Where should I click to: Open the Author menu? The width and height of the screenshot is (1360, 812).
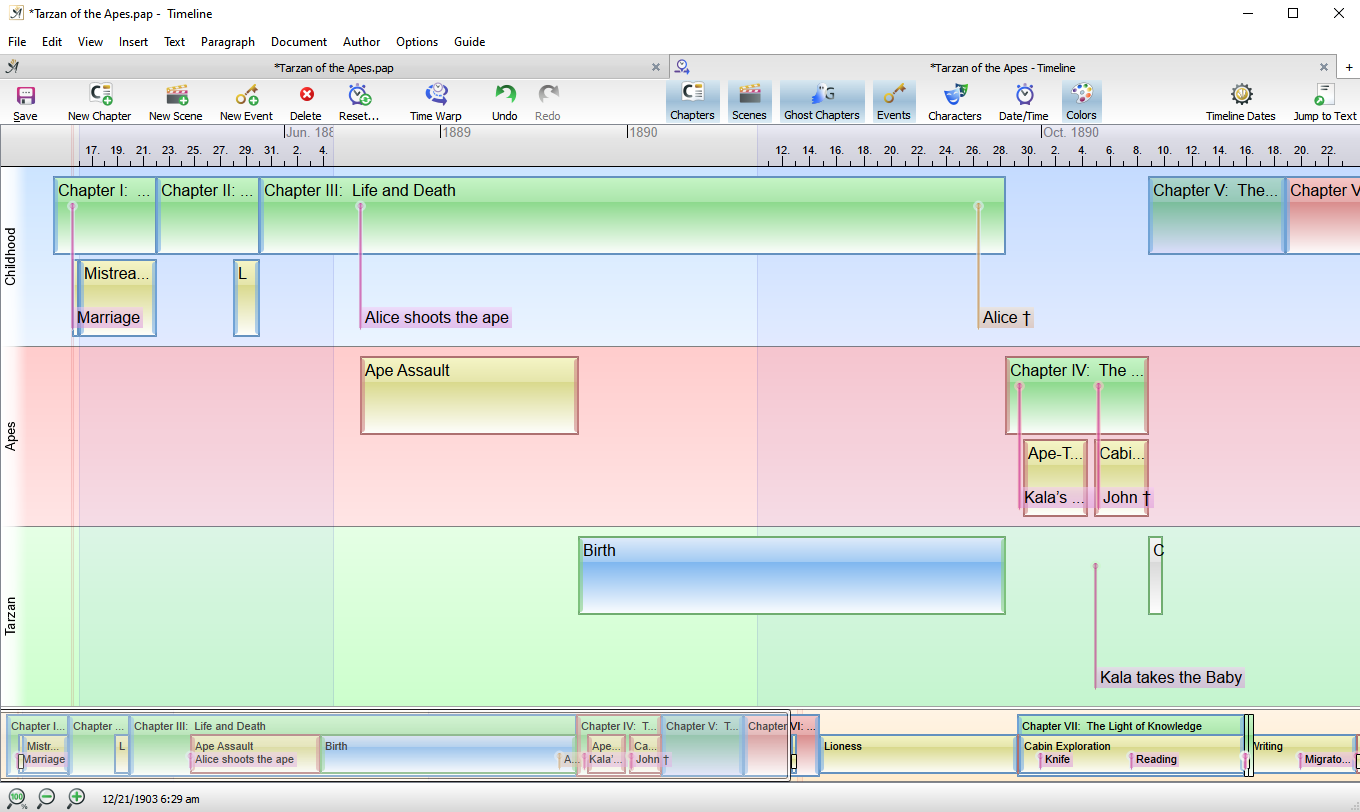(x=361, y=42)
